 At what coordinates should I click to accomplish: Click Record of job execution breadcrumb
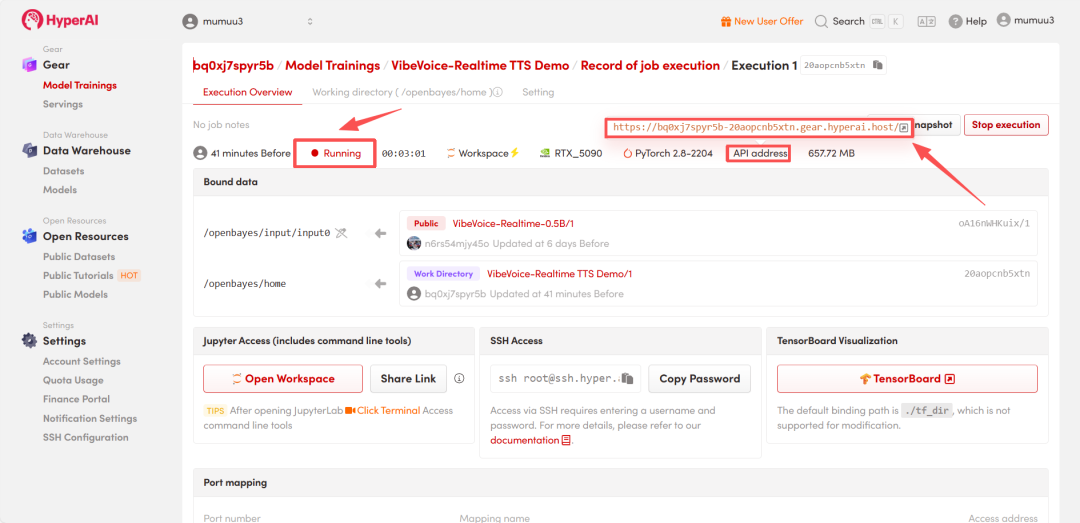click(x=650, y=65)
